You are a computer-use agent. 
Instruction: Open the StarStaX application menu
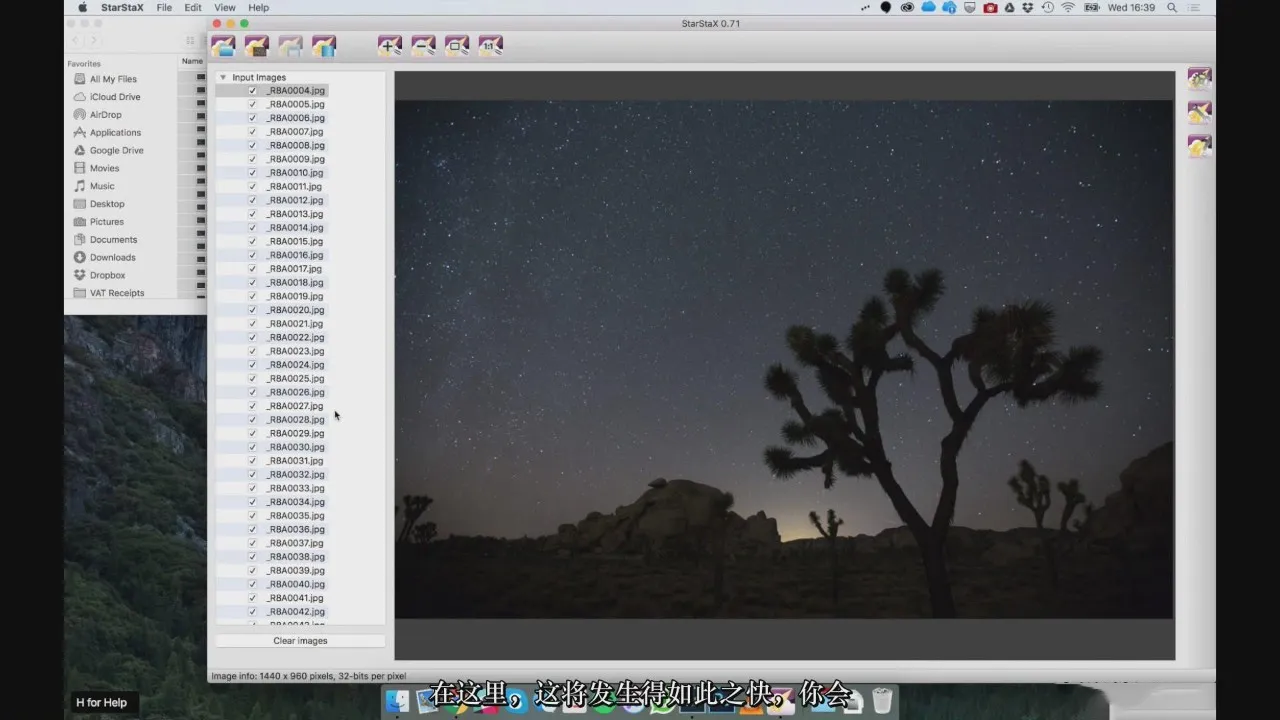click(122, 8)
